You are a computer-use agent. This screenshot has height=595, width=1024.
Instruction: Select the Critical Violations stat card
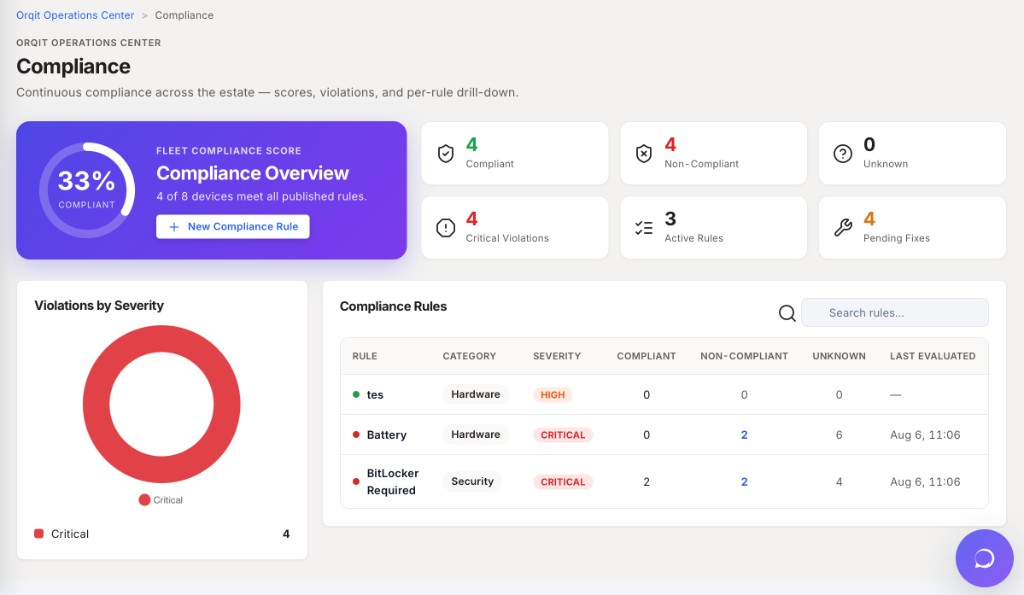pos(515,227)
